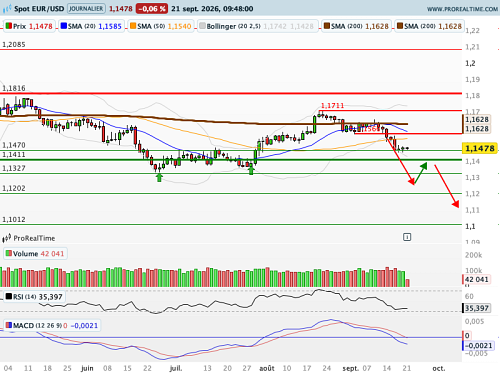Viewport: 500px width, 375px height.
Task: Select the SMA (200) legend entry right after Bollinger
Action: [356, 26]
